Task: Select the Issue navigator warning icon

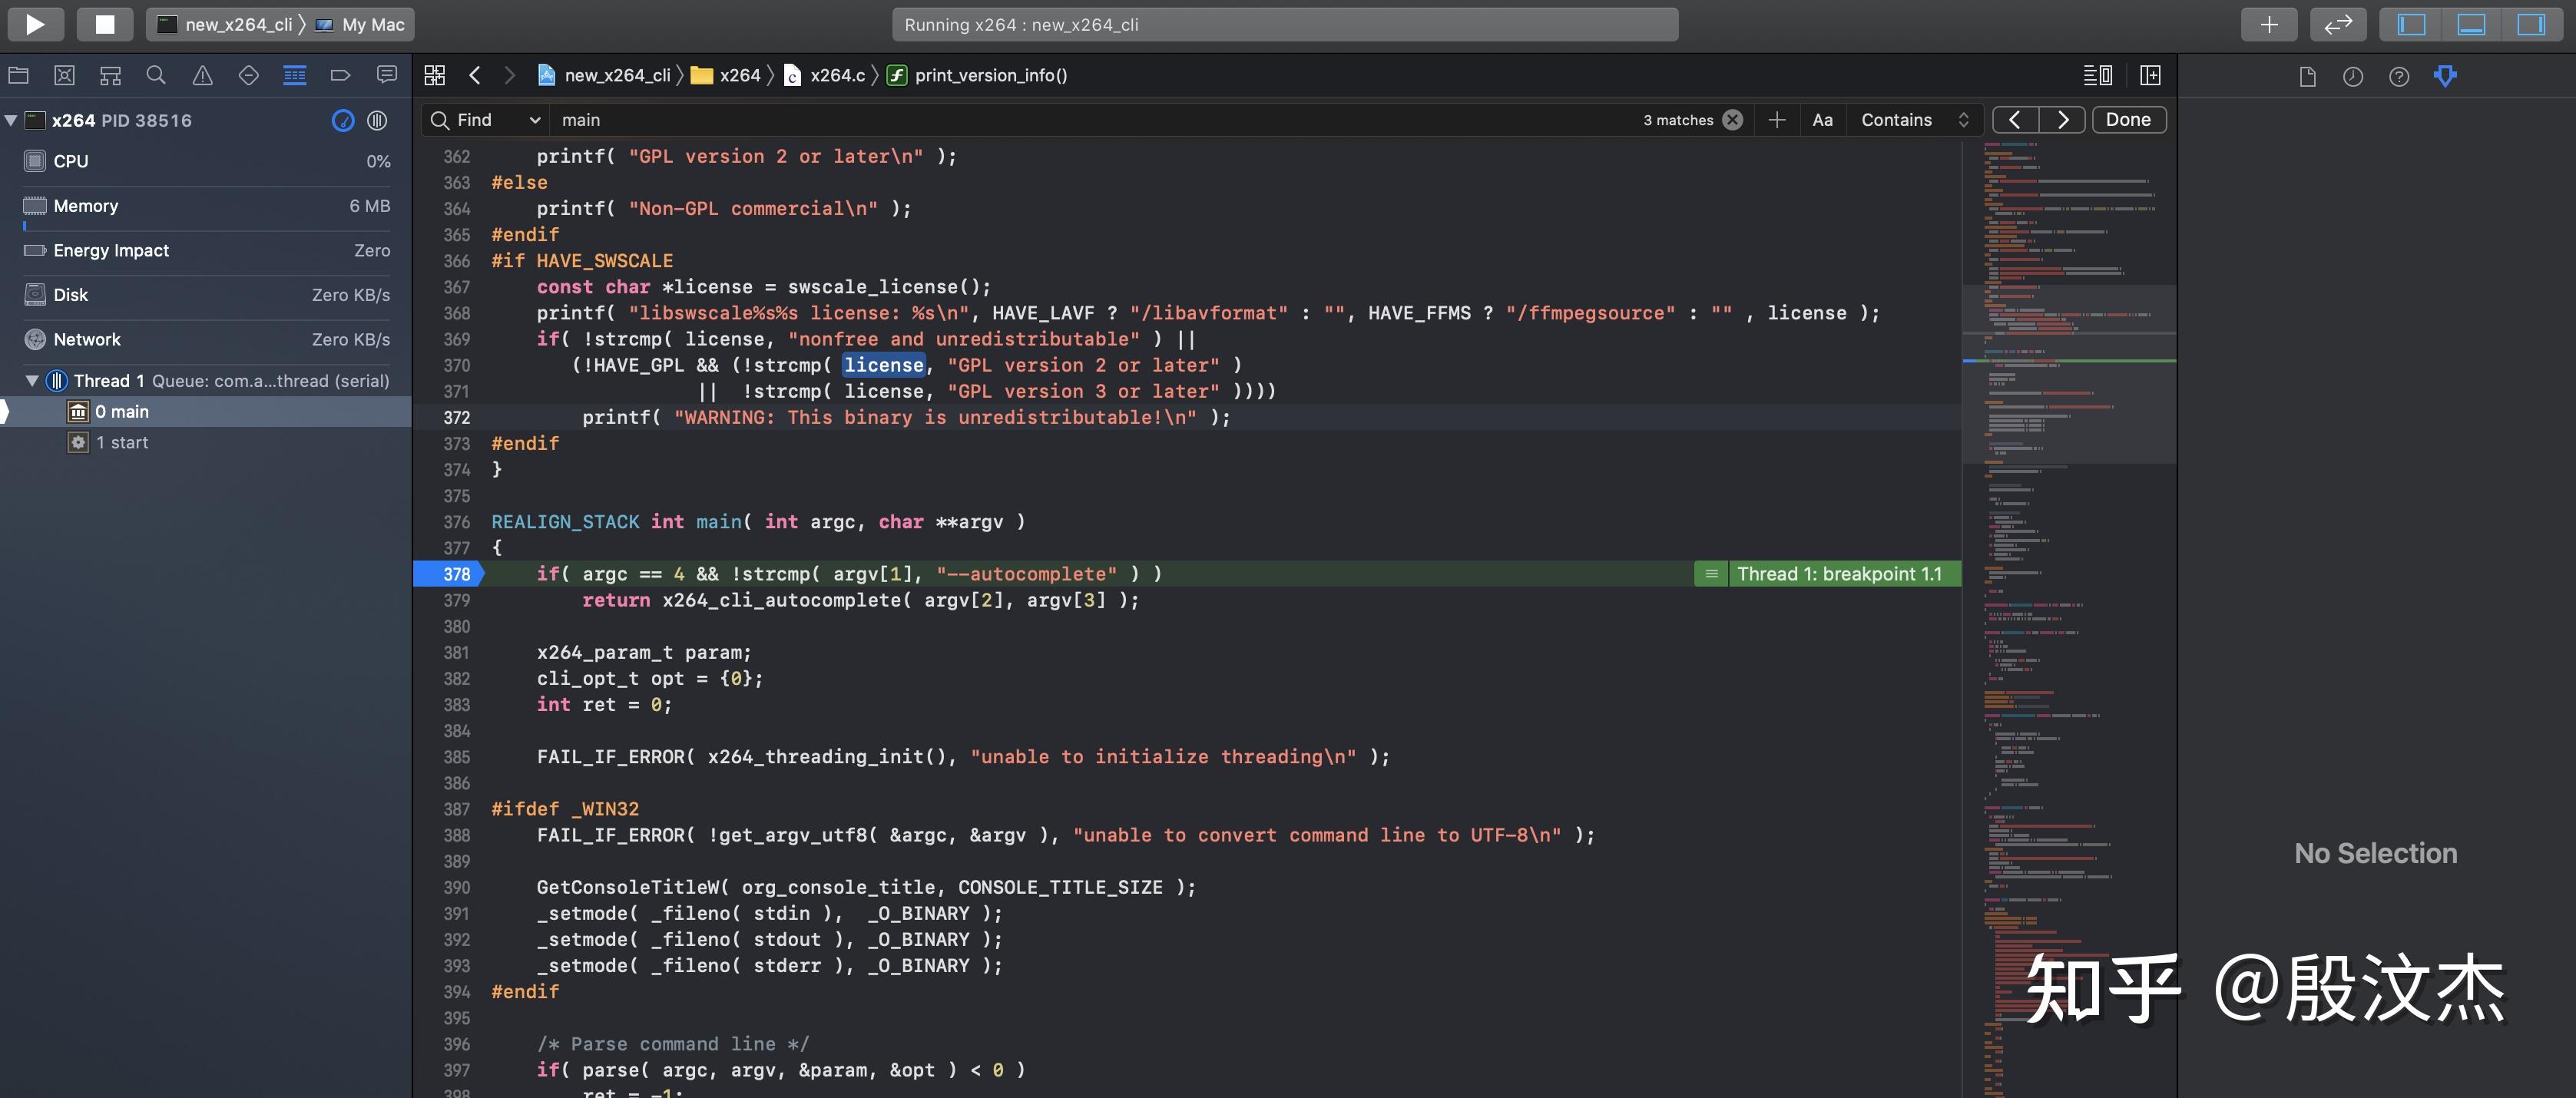Action: click(x=202, y=75)
